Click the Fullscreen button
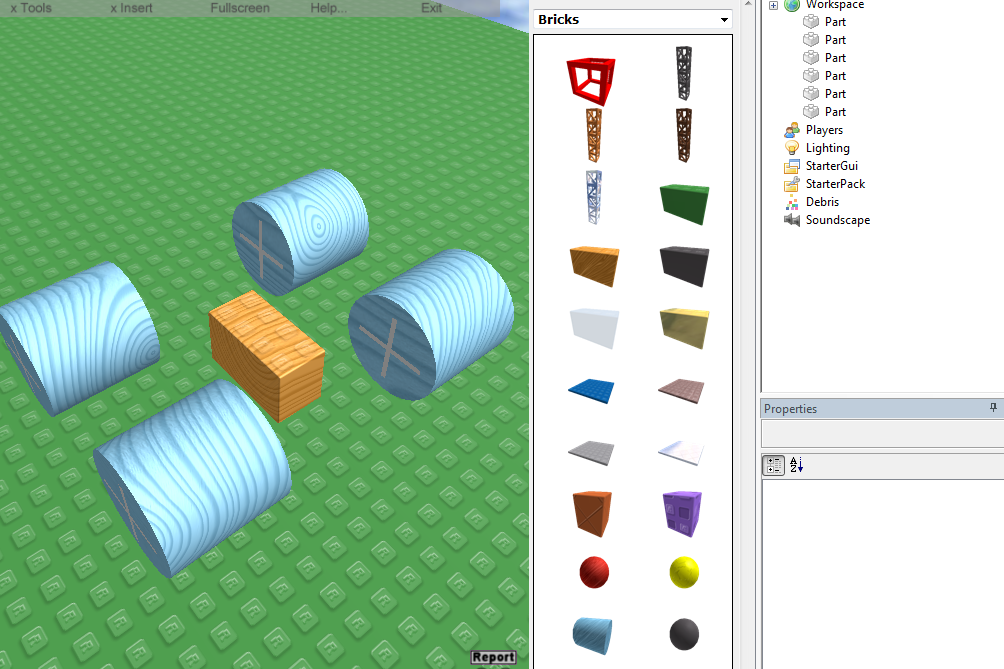This screenshot has width=1004, height=669. [239, 8]
